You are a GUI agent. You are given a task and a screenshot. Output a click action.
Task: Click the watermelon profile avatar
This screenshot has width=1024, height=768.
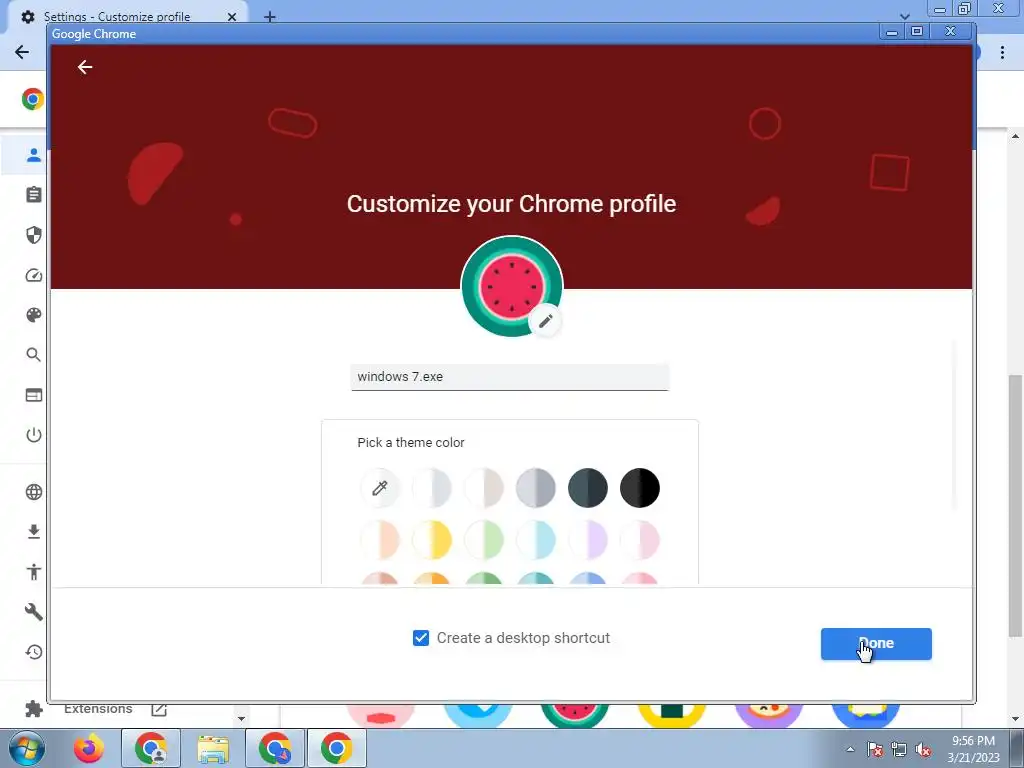click(x=511, y=286)
